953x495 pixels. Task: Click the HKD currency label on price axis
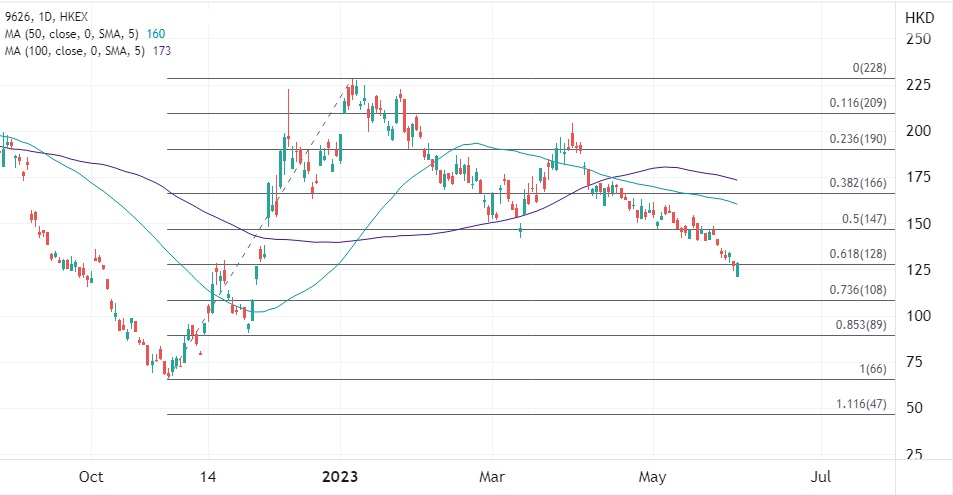pyautogui.click(x=919, y=18)
